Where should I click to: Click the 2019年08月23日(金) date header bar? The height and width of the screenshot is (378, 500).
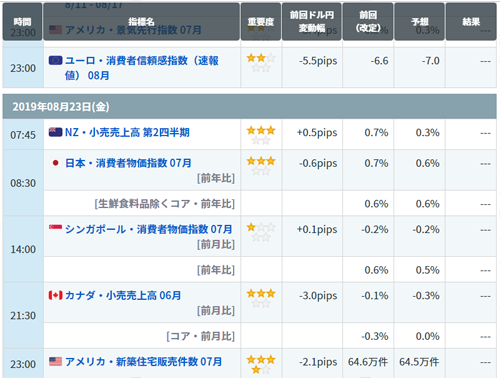249,107
